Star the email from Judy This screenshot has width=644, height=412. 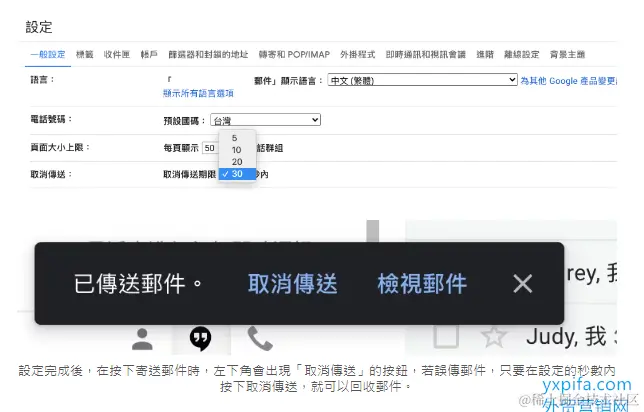pos(493,336)
